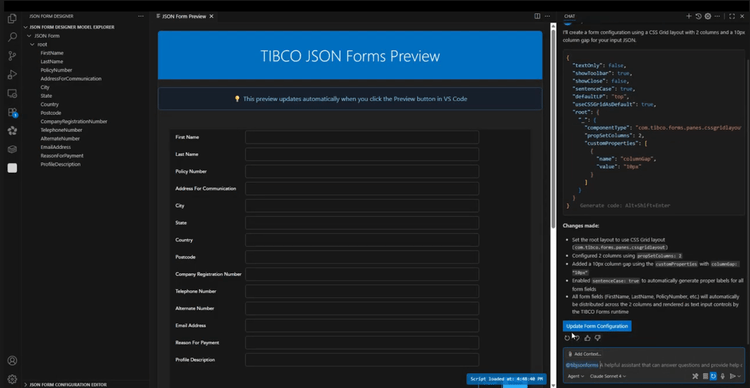Open the Manage gear icon in activity bar
Viewport: 750px width, 388px height.
coord(12,379)
